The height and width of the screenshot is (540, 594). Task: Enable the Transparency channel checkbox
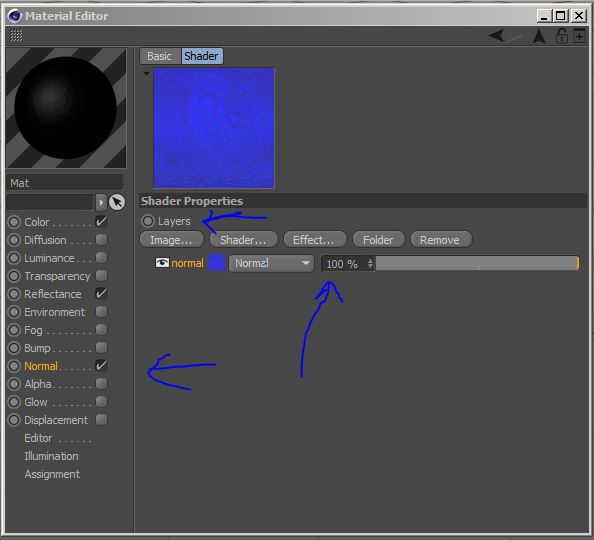point(101,275)
